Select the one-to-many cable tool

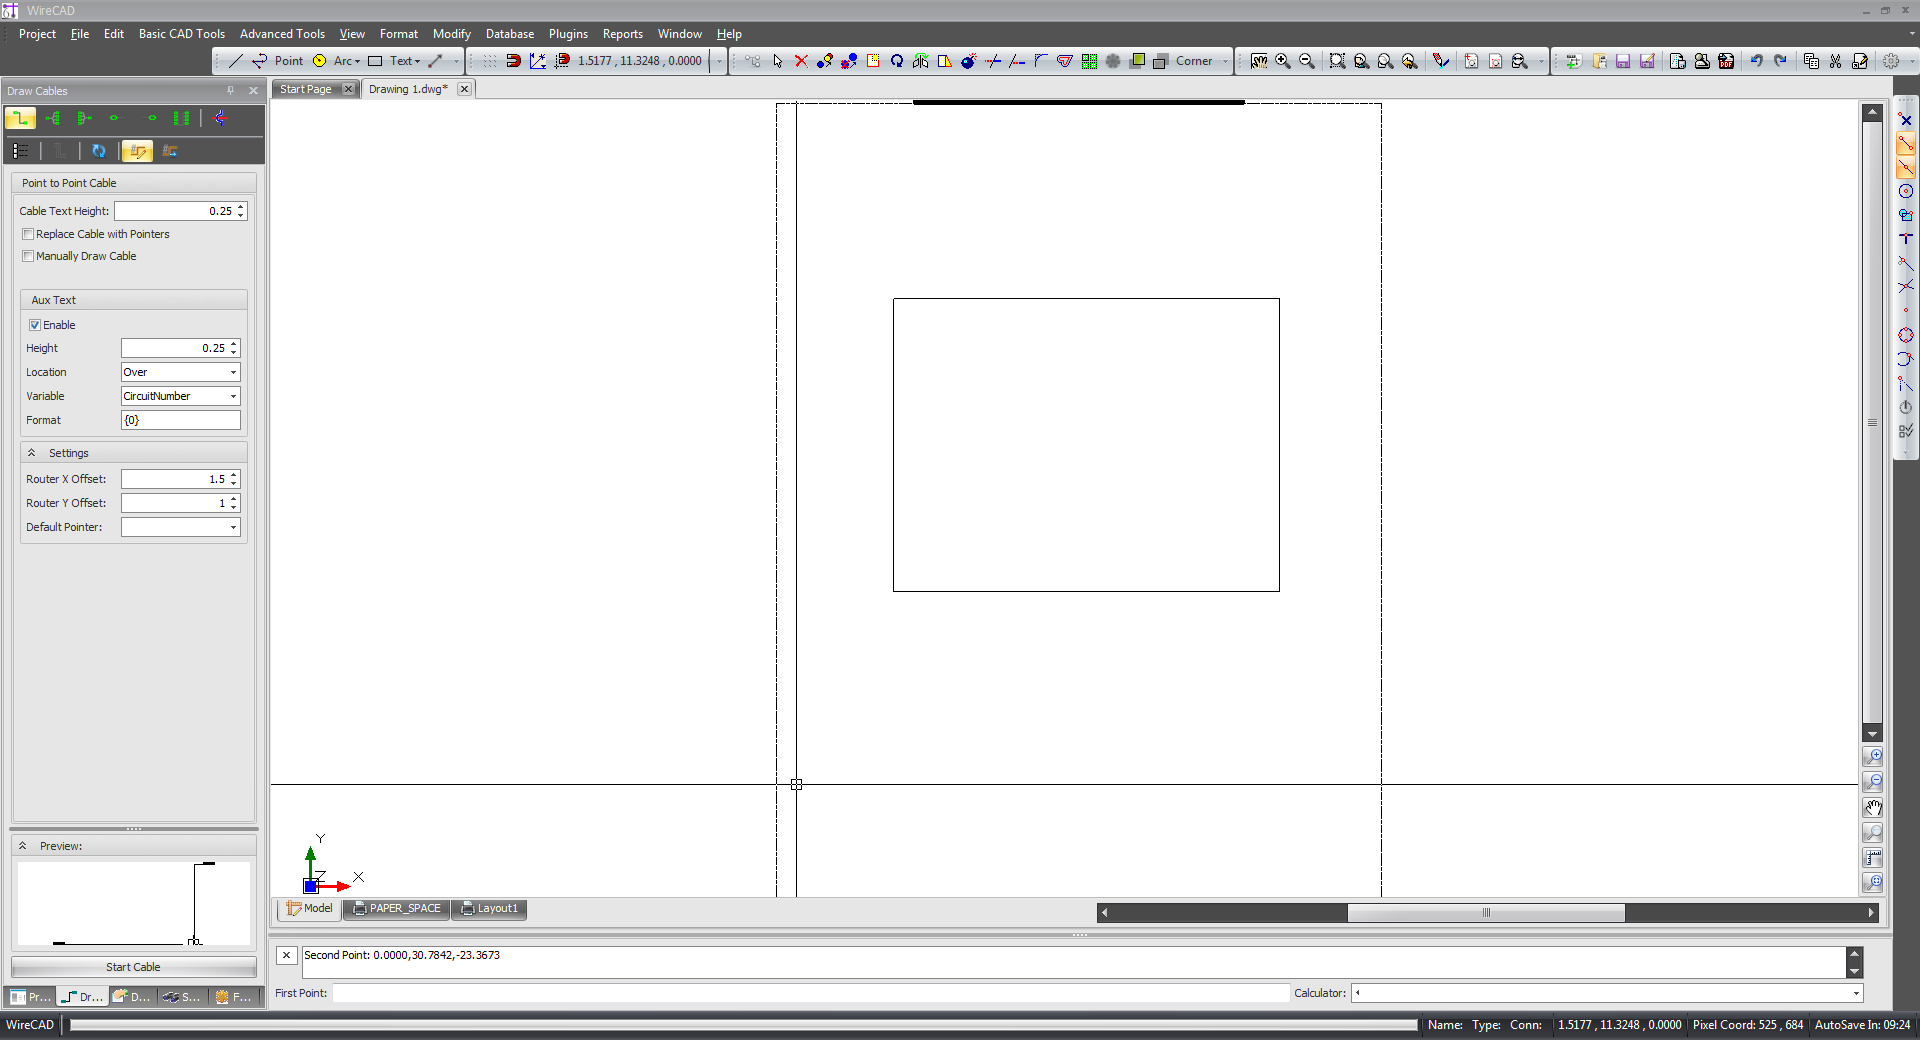(x=53, y=118)
